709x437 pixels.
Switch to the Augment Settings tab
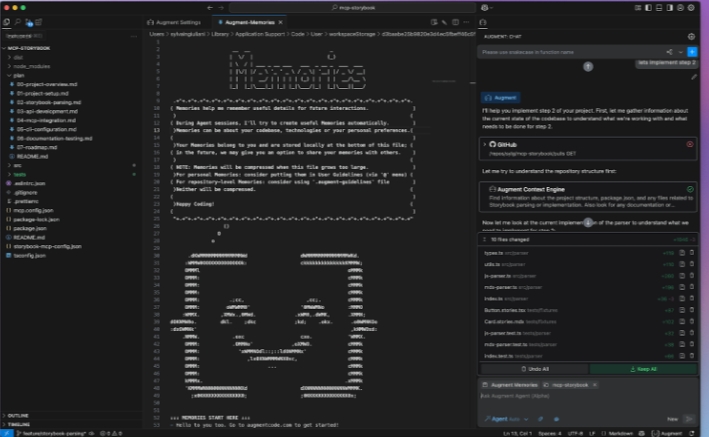click(x=174, y=22)
